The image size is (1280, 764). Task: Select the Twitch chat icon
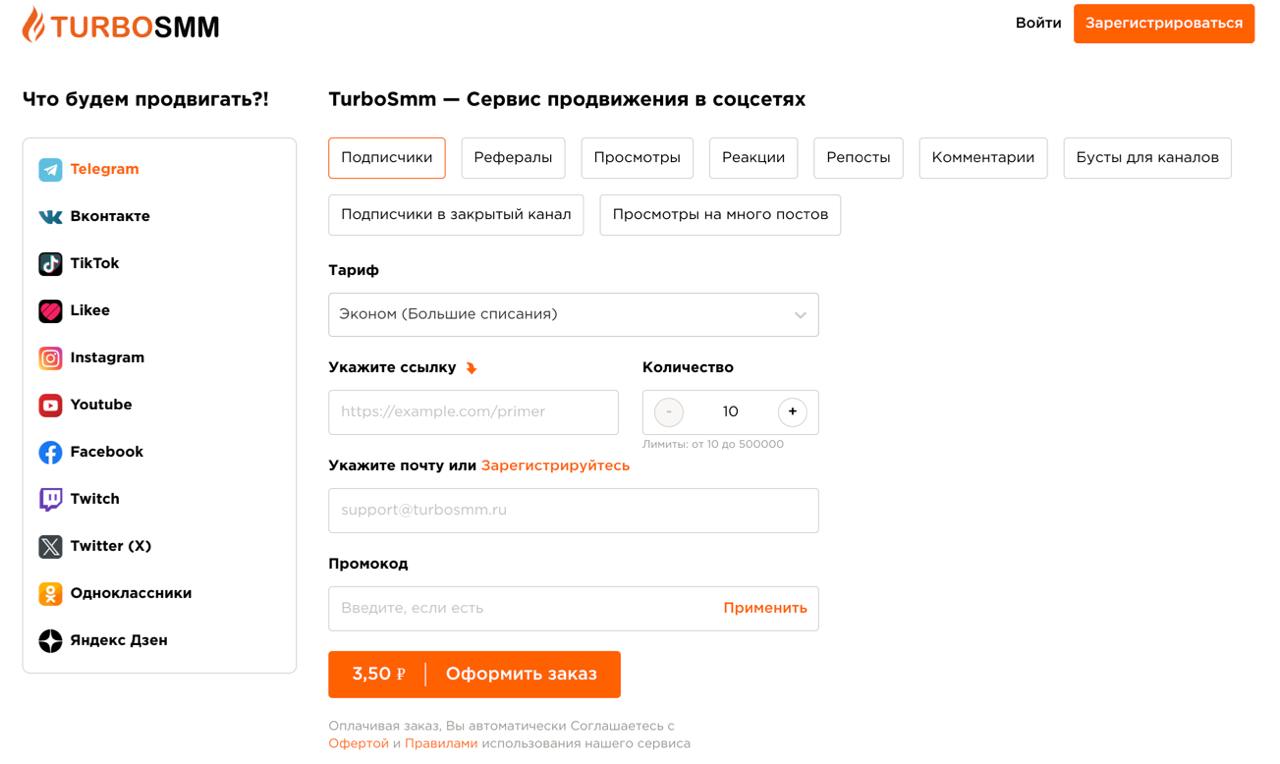point(50,499)
